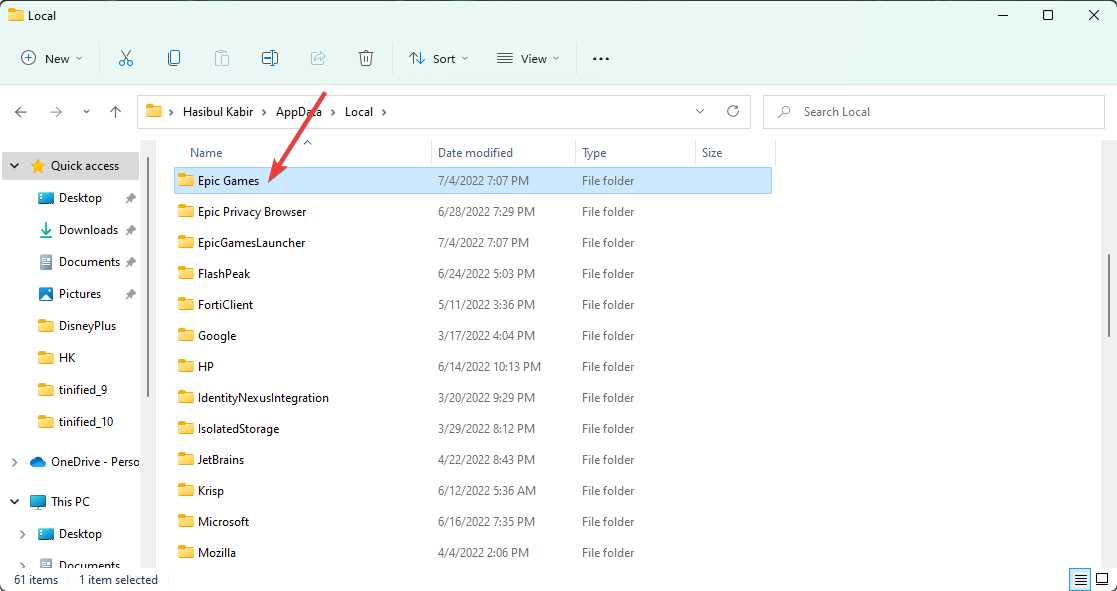Viewport: 1117px width, 591px height.
Task: Select the EpicGamesLauncher folder
Action: (x=473, y=243)
